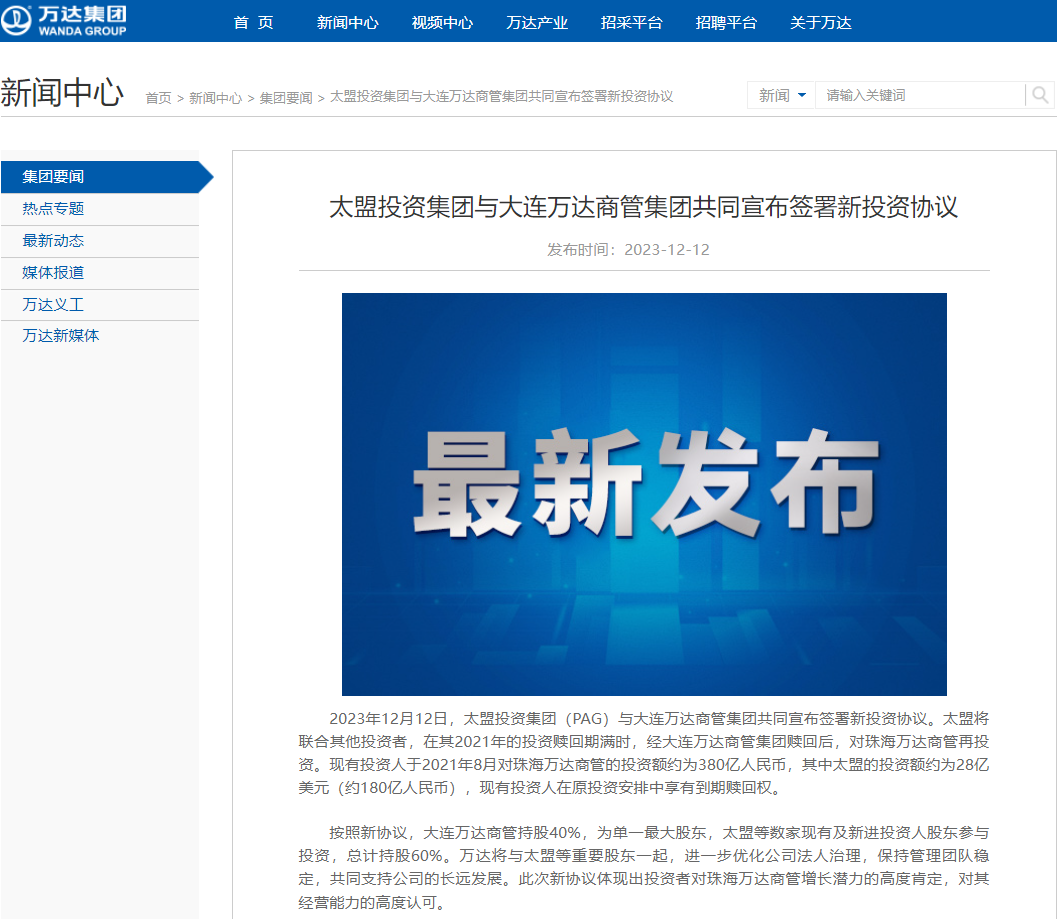Select 万达义工 in the sidebar
1057x919 pixels.
click(x=100, y=305)
